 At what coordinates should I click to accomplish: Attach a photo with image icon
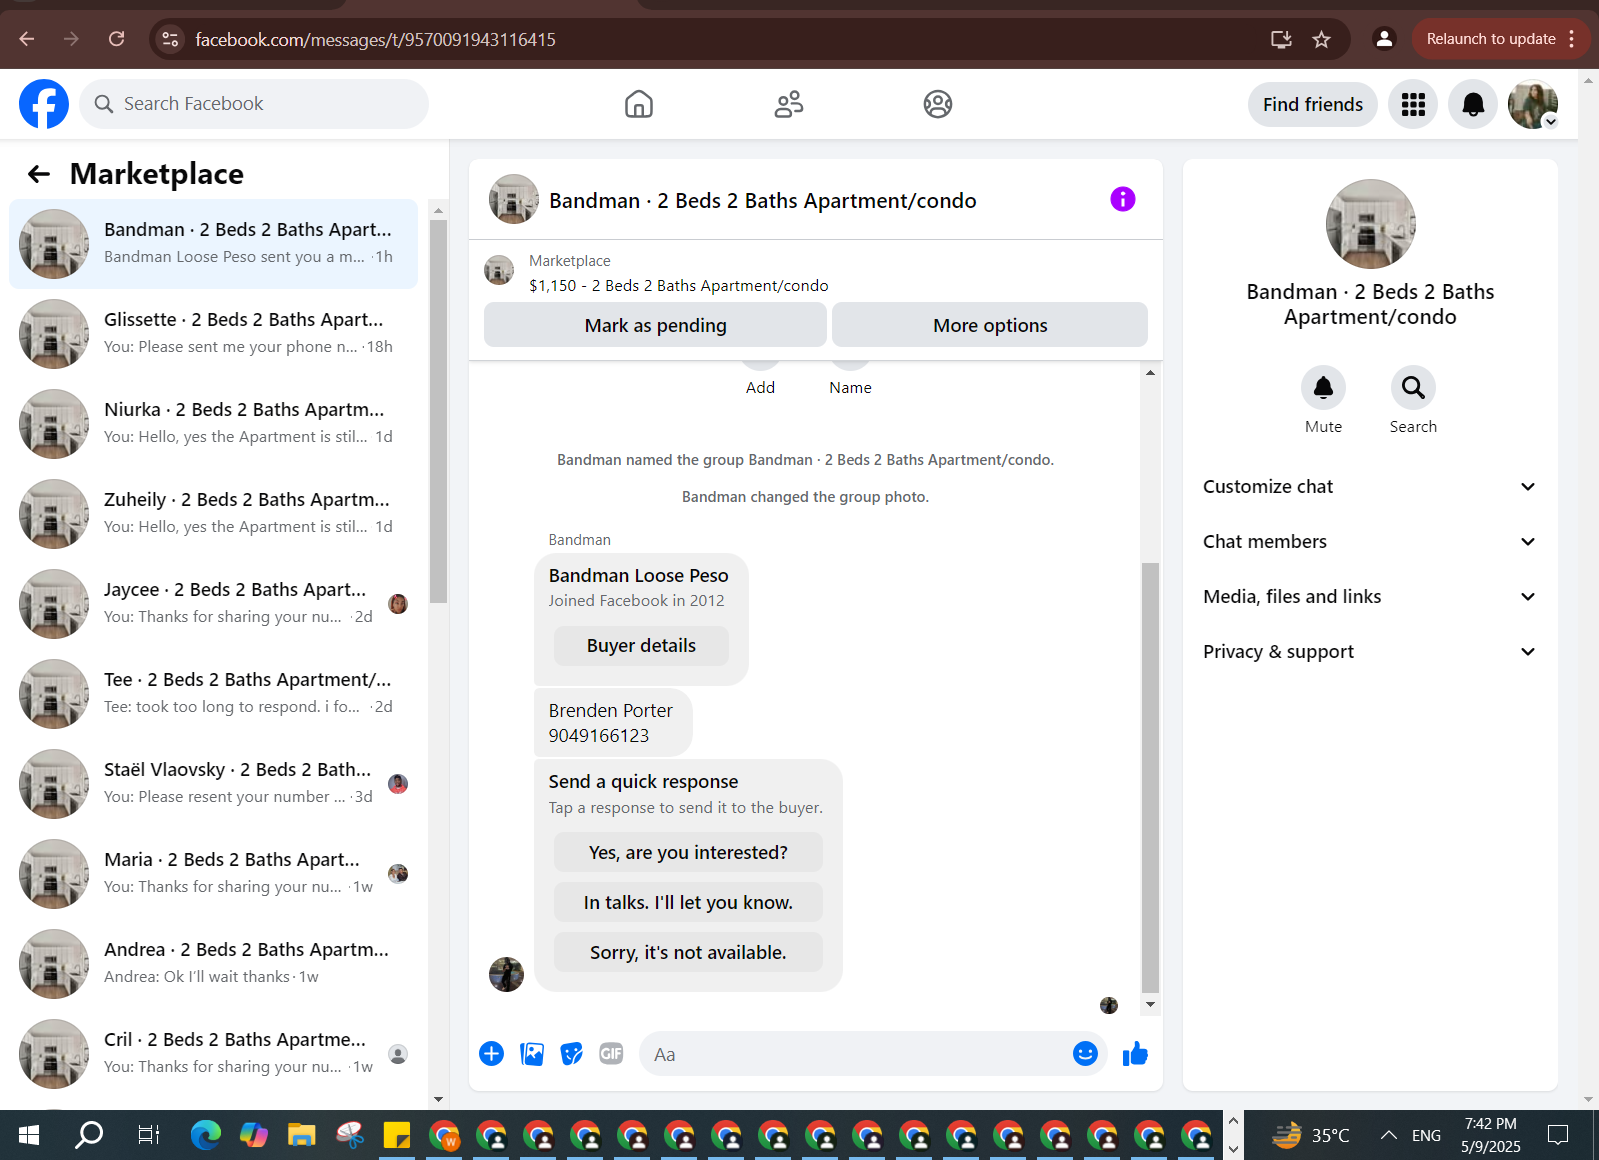point(532,1053)
